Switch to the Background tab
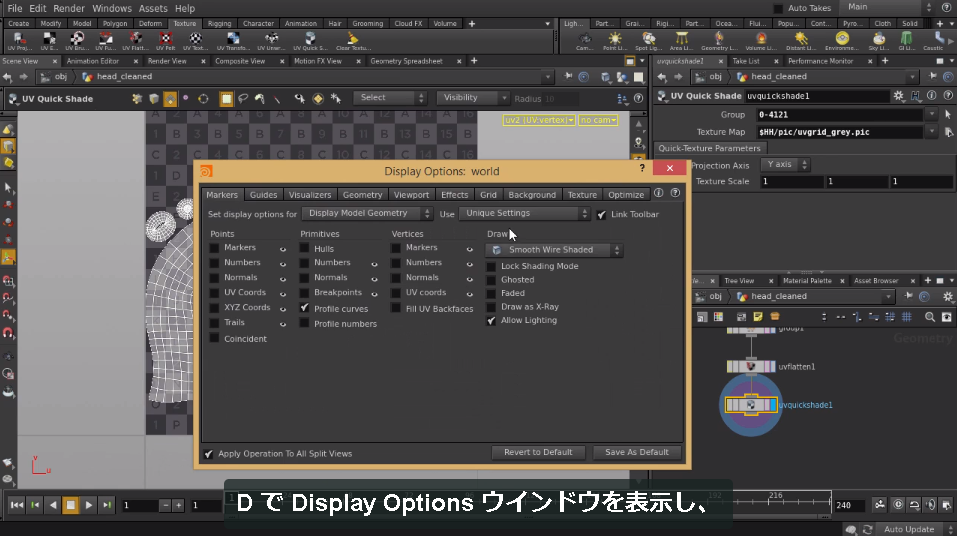The width and height of the screenshot is (957, 536). 532,195
